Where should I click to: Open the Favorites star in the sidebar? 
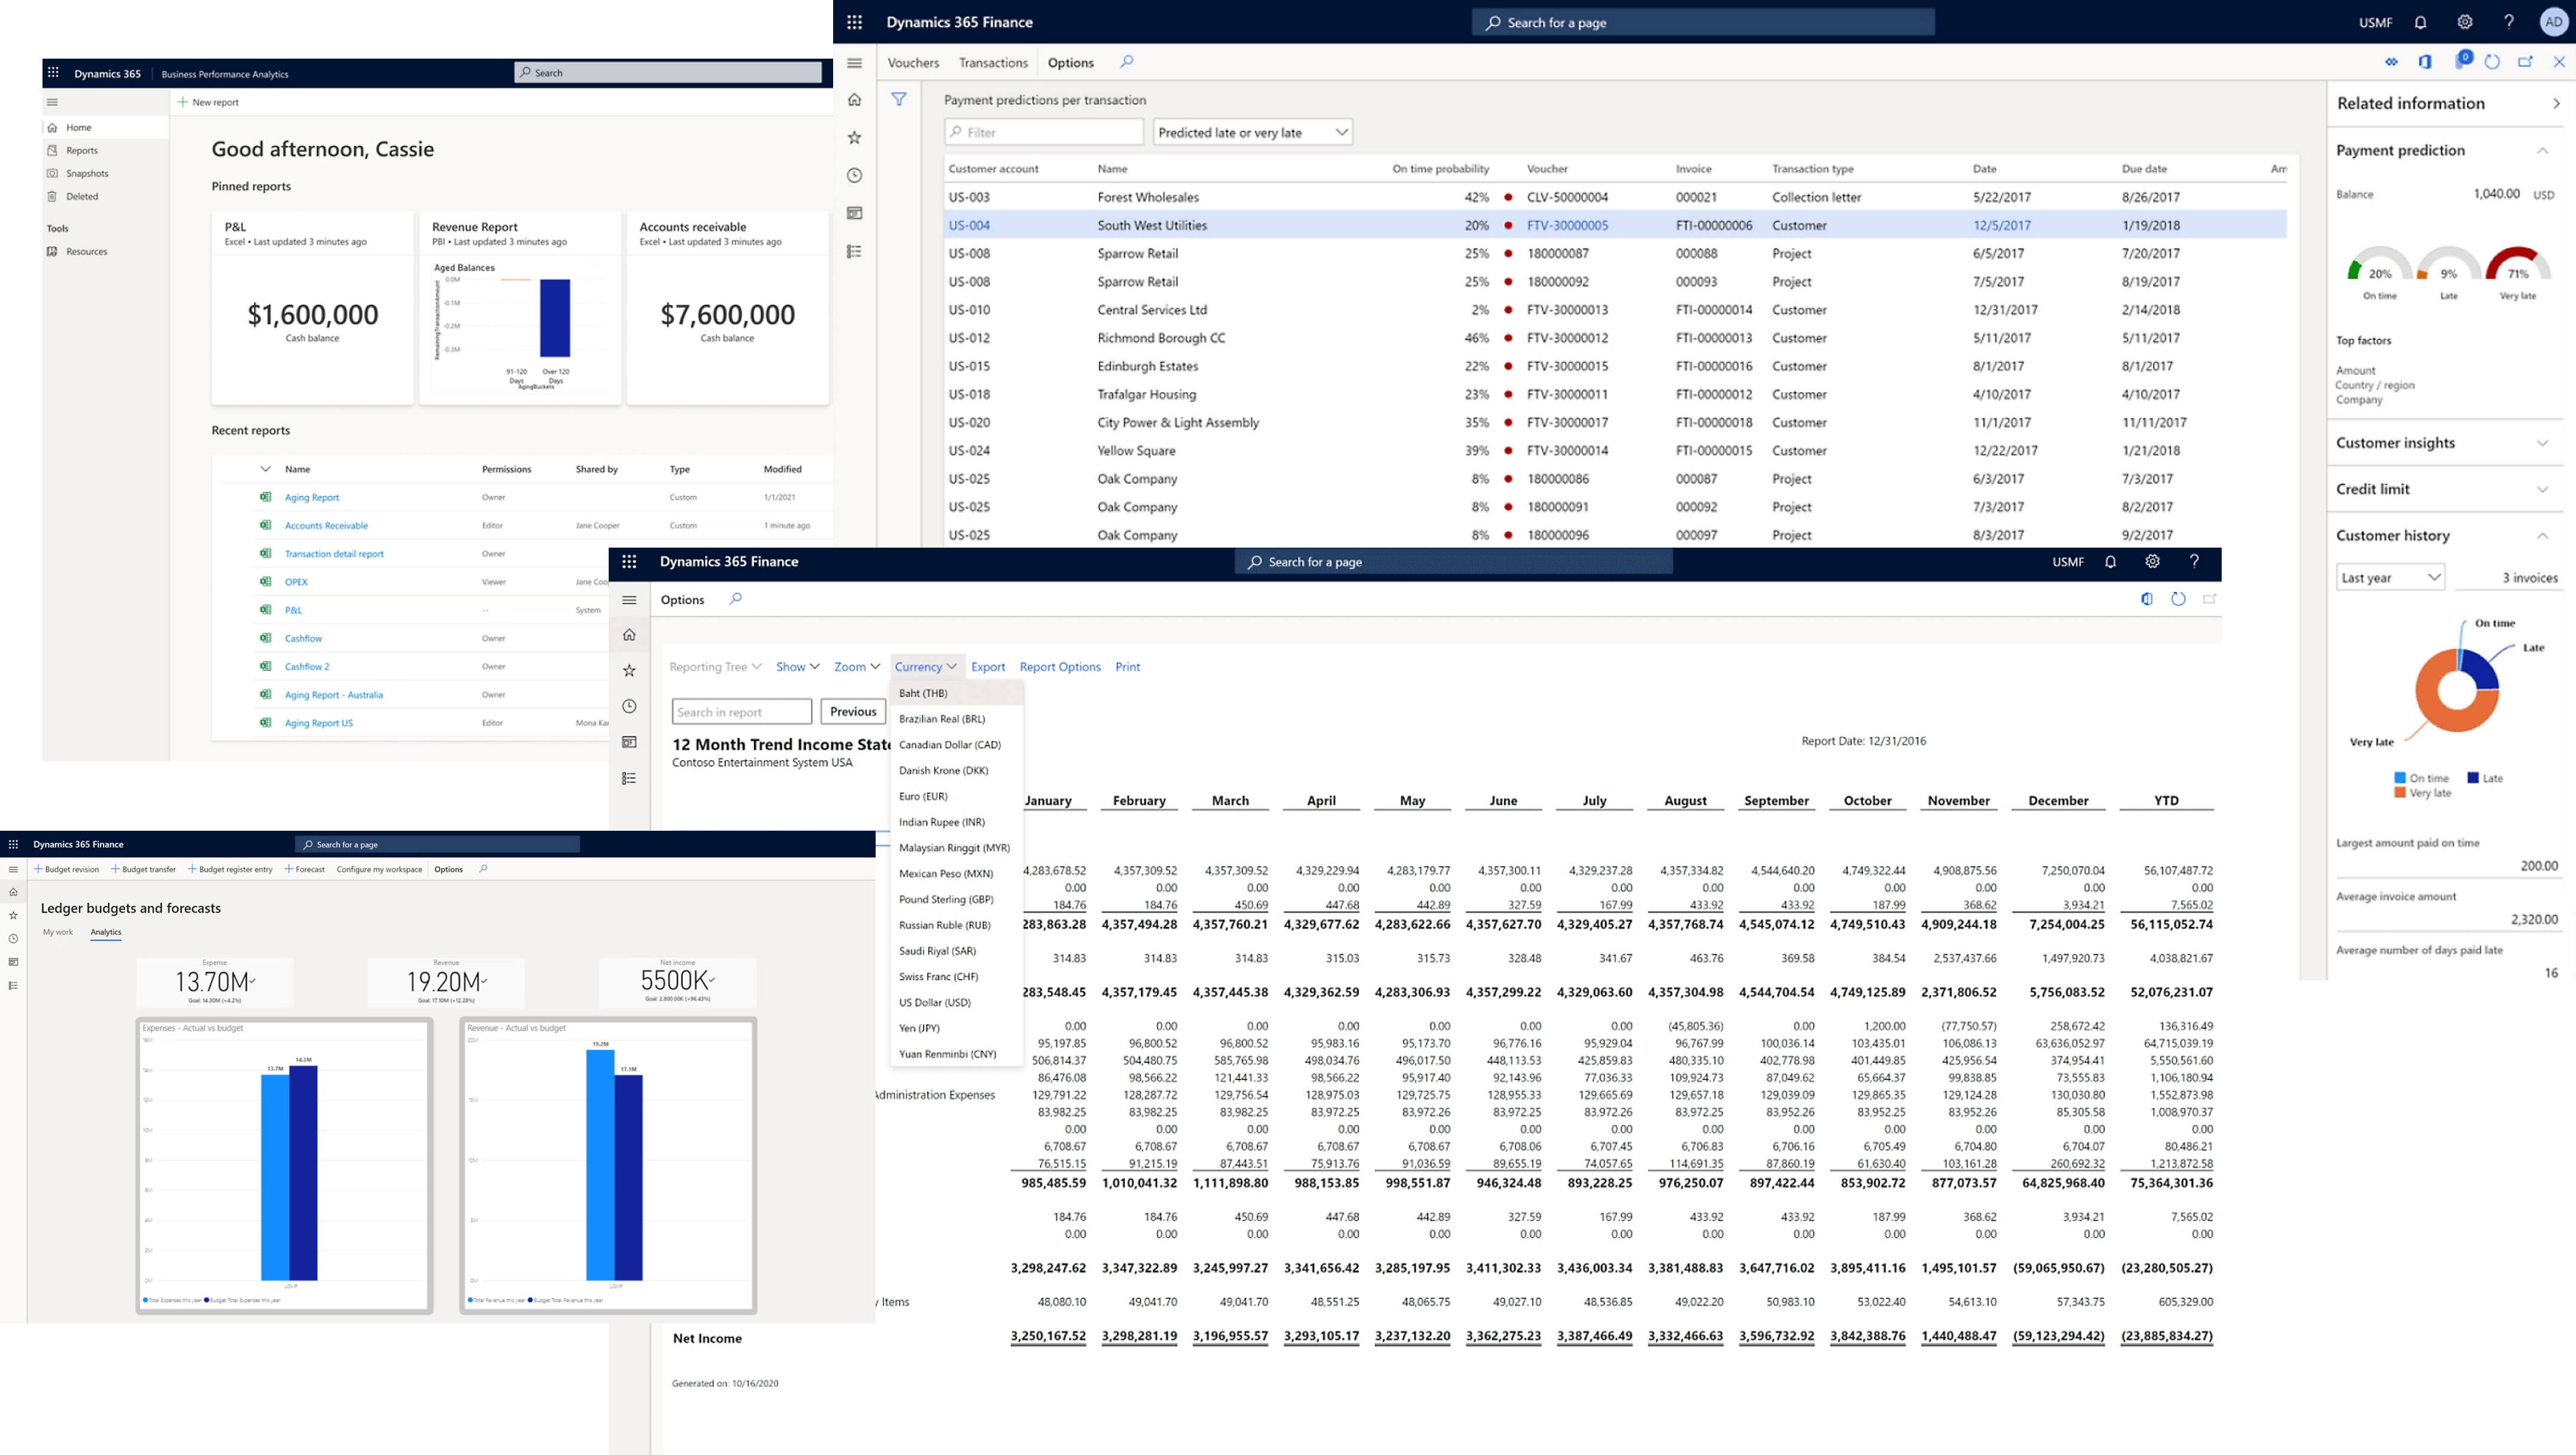coord(855,137)
